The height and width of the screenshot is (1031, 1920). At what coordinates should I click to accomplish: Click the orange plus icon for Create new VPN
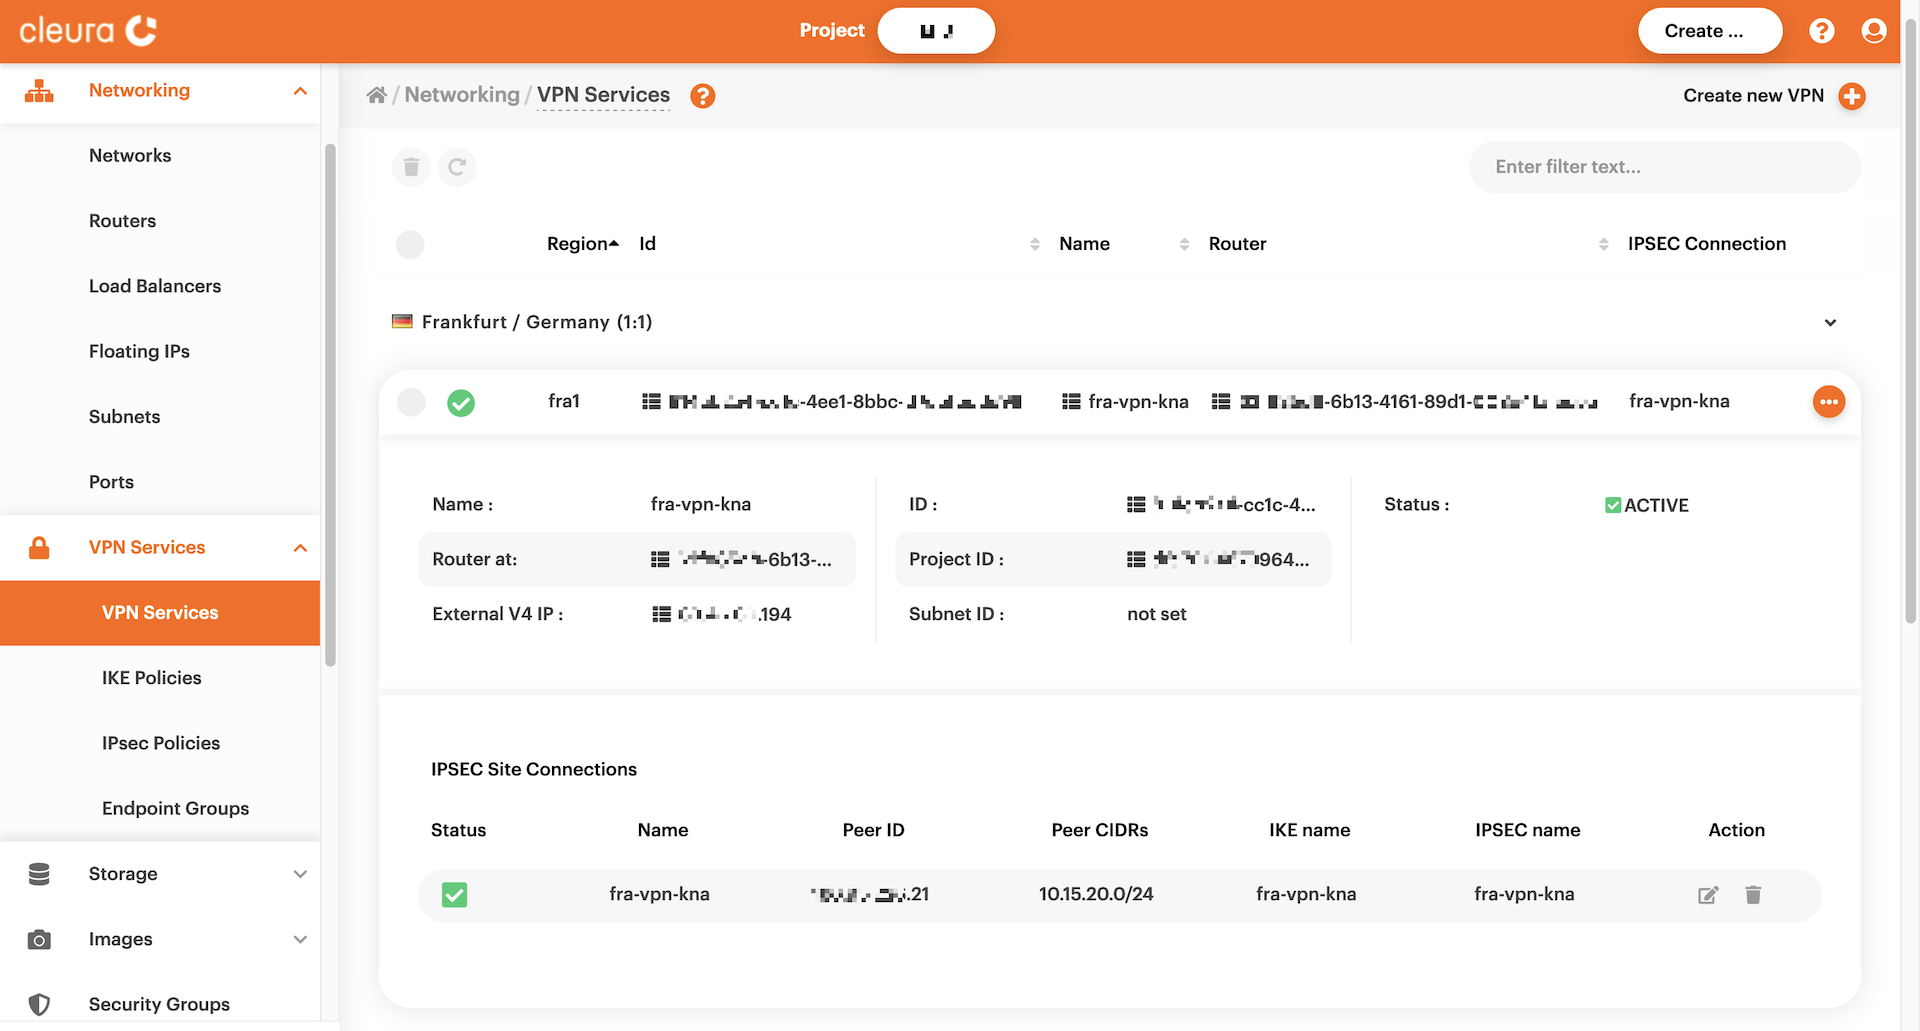point(1852,96)
